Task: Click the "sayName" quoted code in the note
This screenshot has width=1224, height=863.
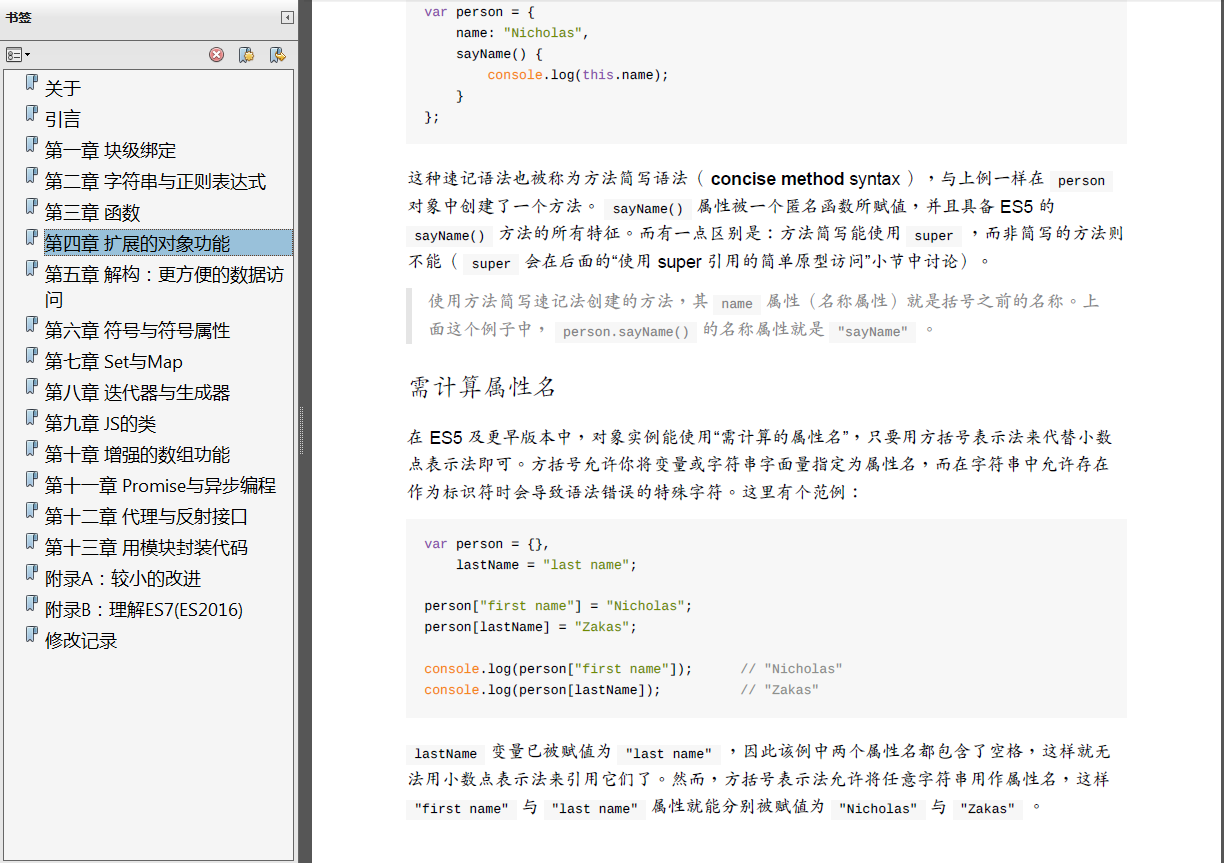Action: tap(873, 332)
